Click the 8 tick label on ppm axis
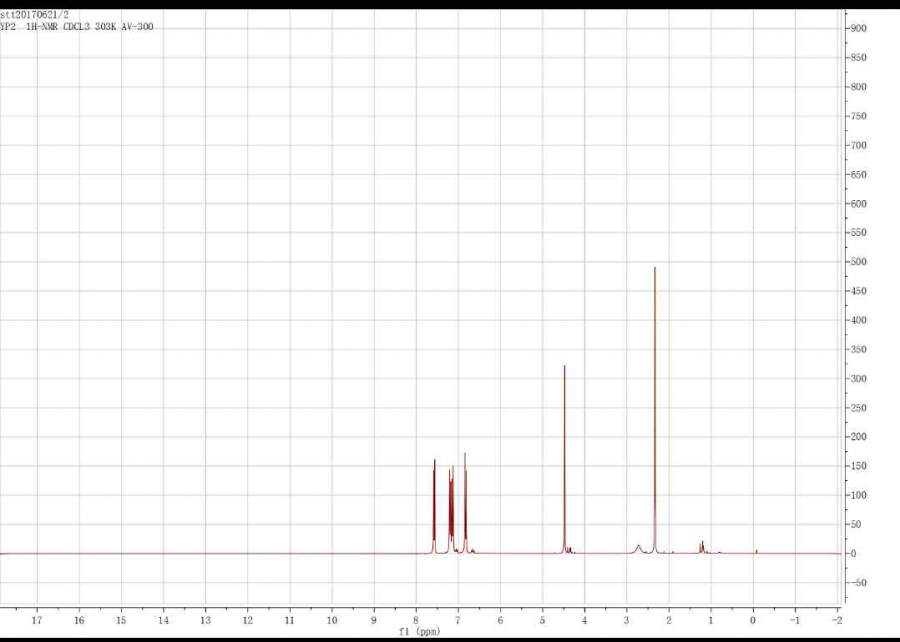The width and height of the screenshot is (900, 642). (x=416, y=620)
